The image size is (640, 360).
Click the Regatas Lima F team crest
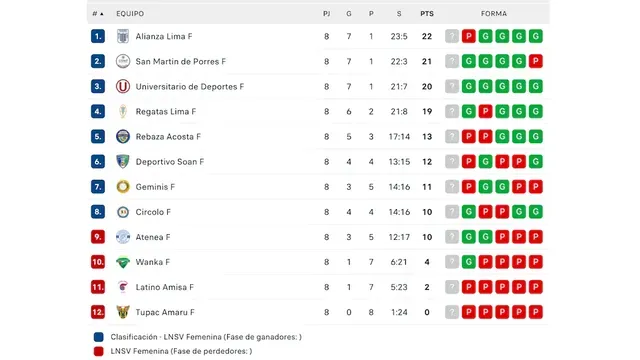[123, 111]
